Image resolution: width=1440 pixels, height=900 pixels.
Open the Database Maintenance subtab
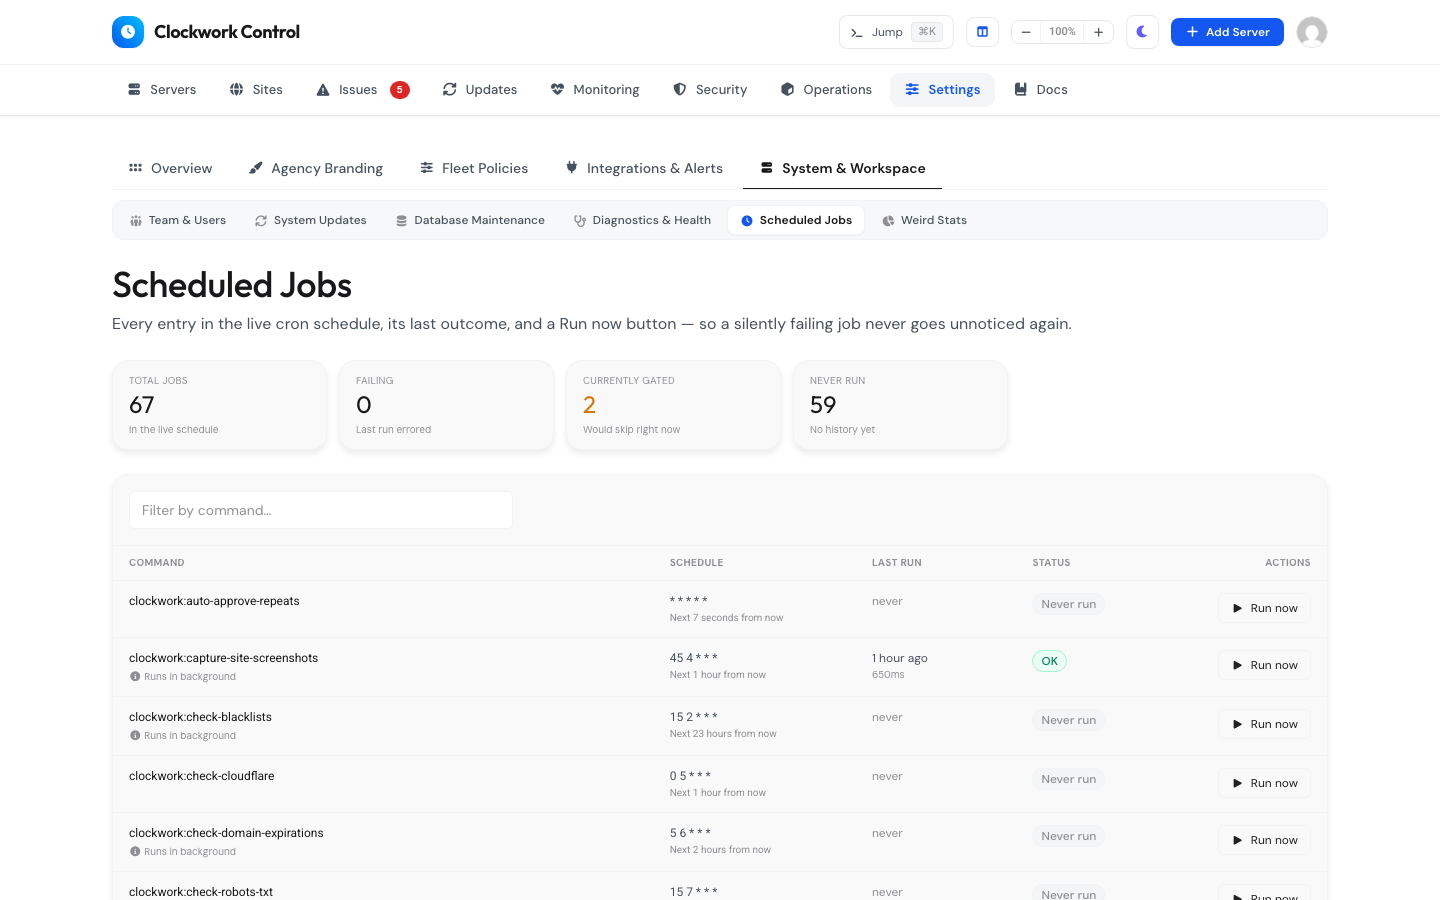[470, 221]
